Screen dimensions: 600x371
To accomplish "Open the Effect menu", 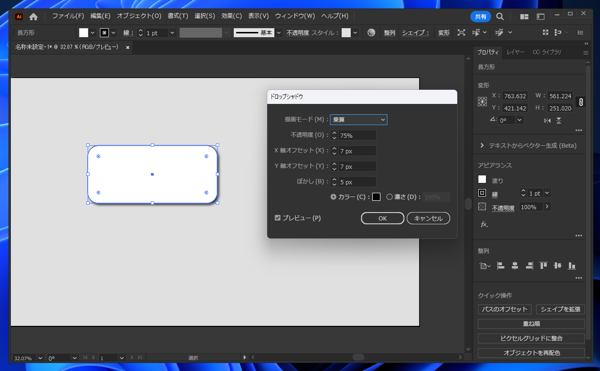I will coord(232,16).
